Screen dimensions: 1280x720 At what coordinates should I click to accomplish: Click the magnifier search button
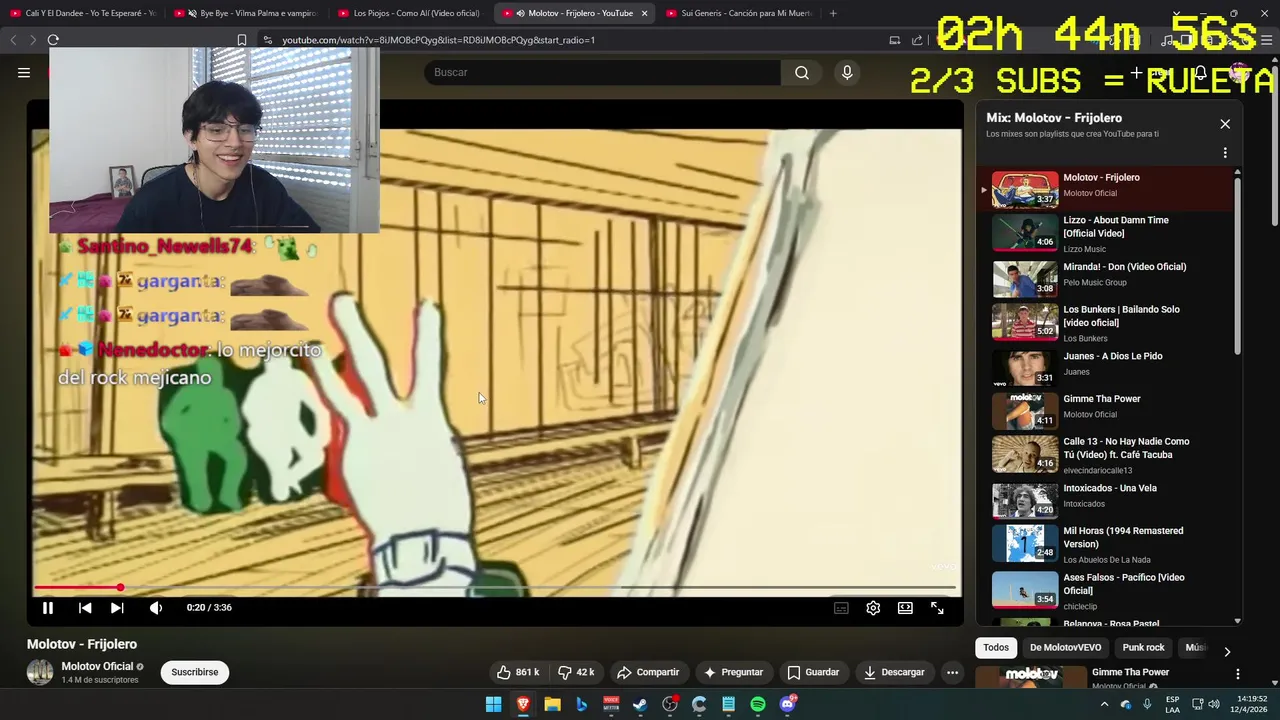(x=802, y=72)
